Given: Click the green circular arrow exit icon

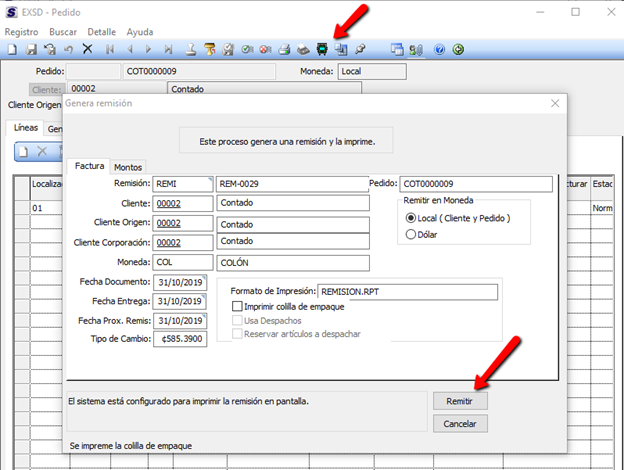Looking at the screenshot, I should coord(458,49).
